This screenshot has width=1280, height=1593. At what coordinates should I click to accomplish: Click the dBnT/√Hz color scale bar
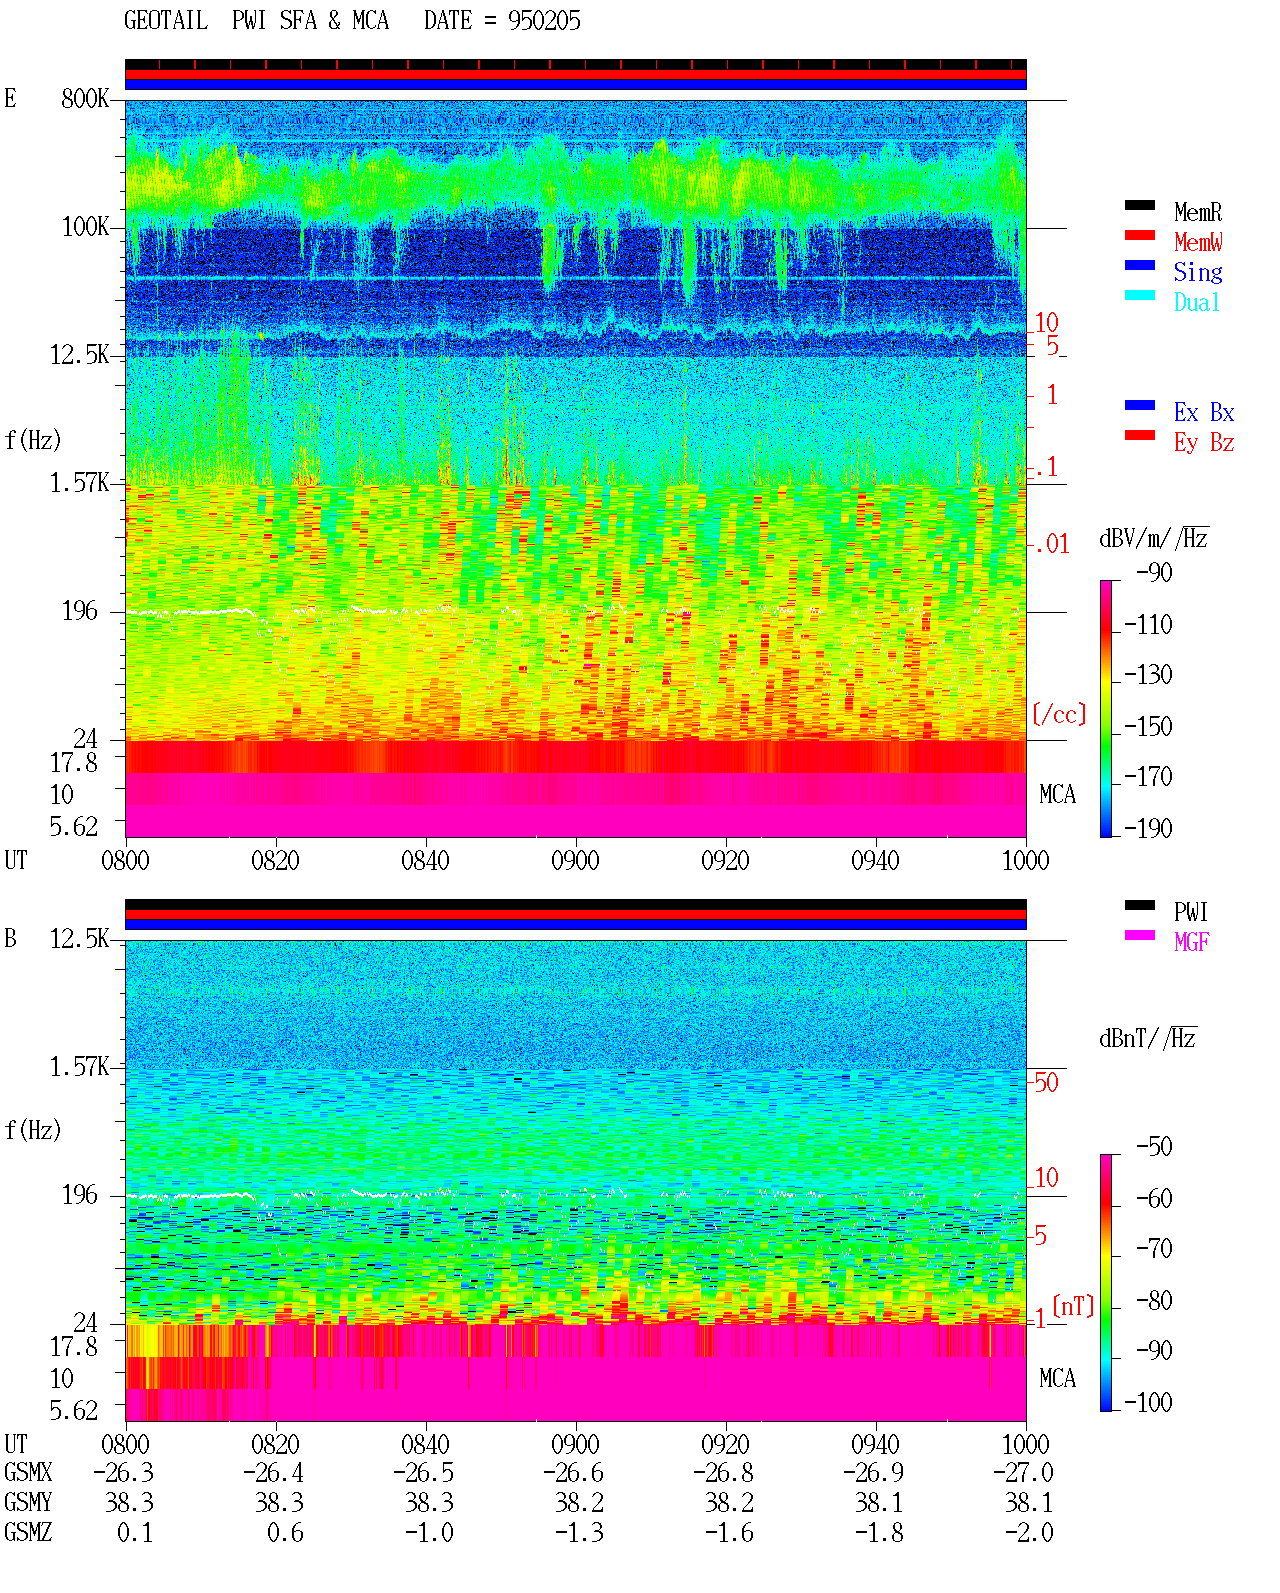click(x=1106, y=1283)
